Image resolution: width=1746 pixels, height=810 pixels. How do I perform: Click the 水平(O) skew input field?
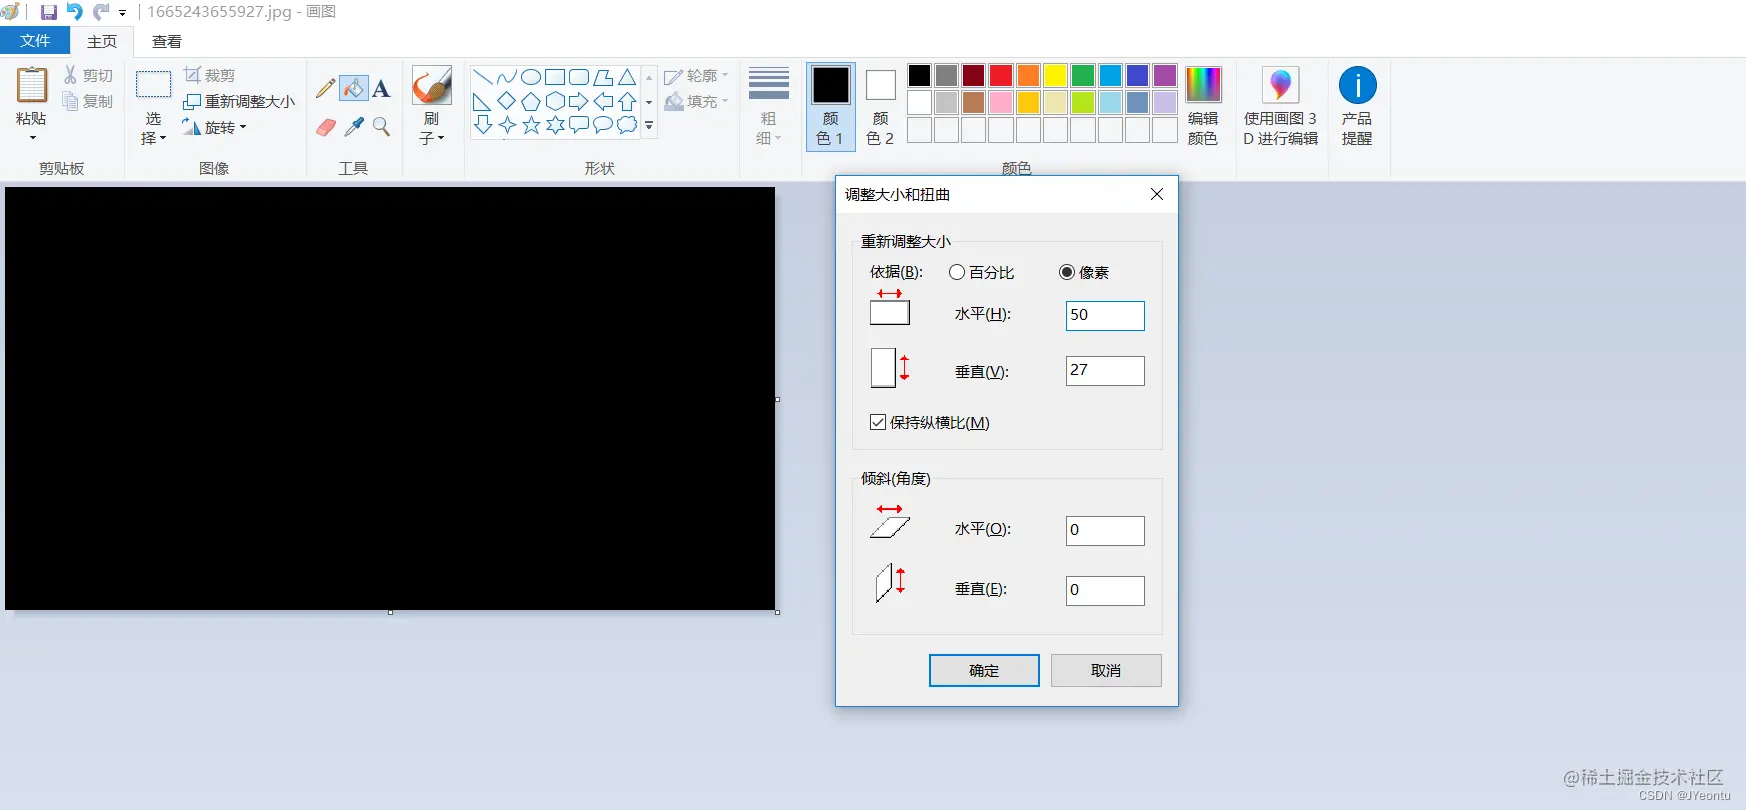point(1105,530)
